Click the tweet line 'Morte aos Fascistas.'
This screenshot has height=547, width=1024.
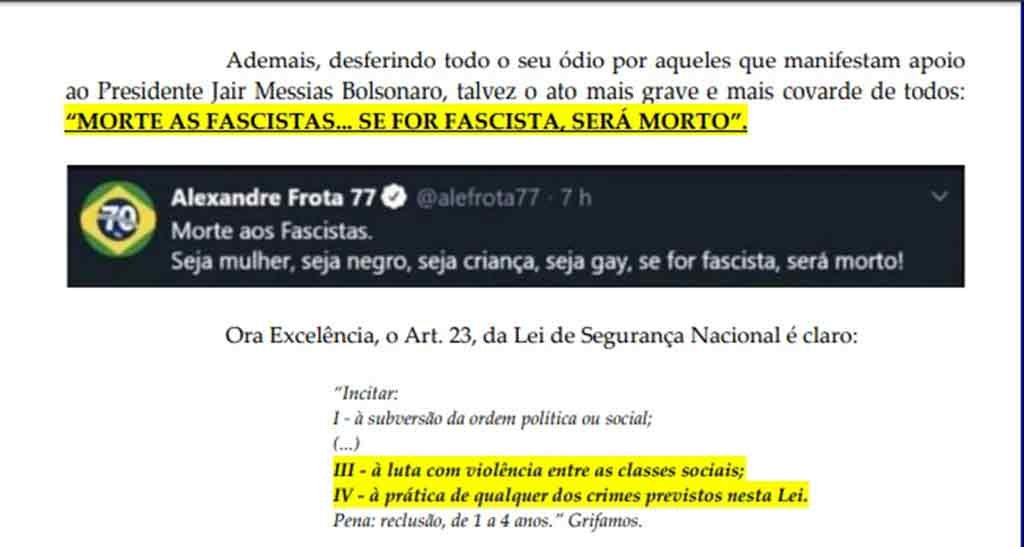pyautogui.click(x=272, y=230)
